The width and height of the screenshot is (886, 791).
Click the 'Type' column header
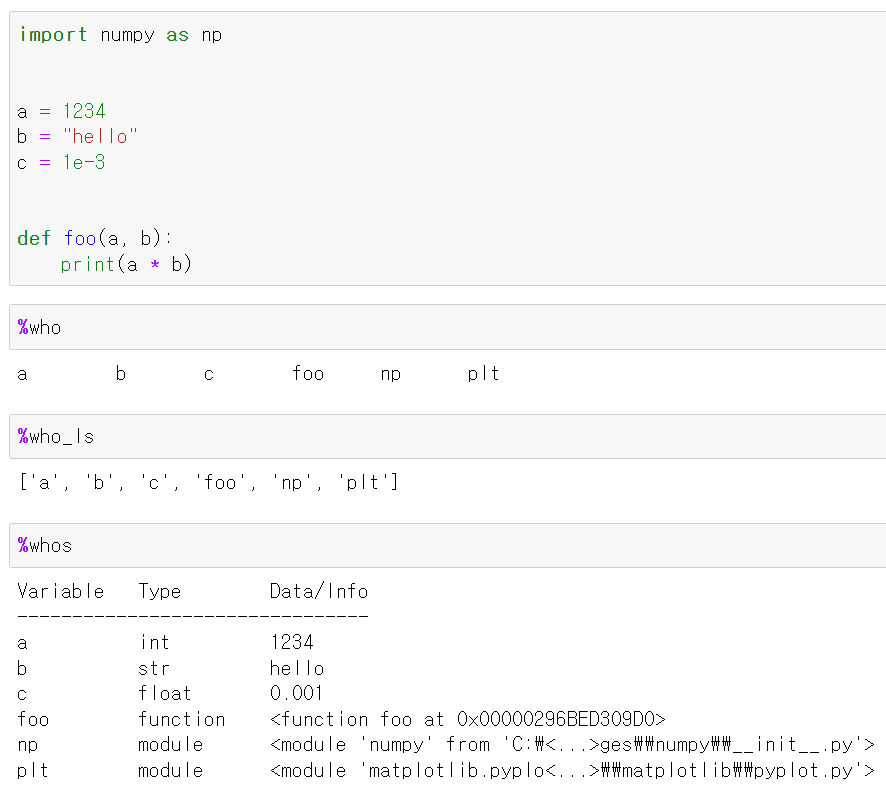click(160, 592)
